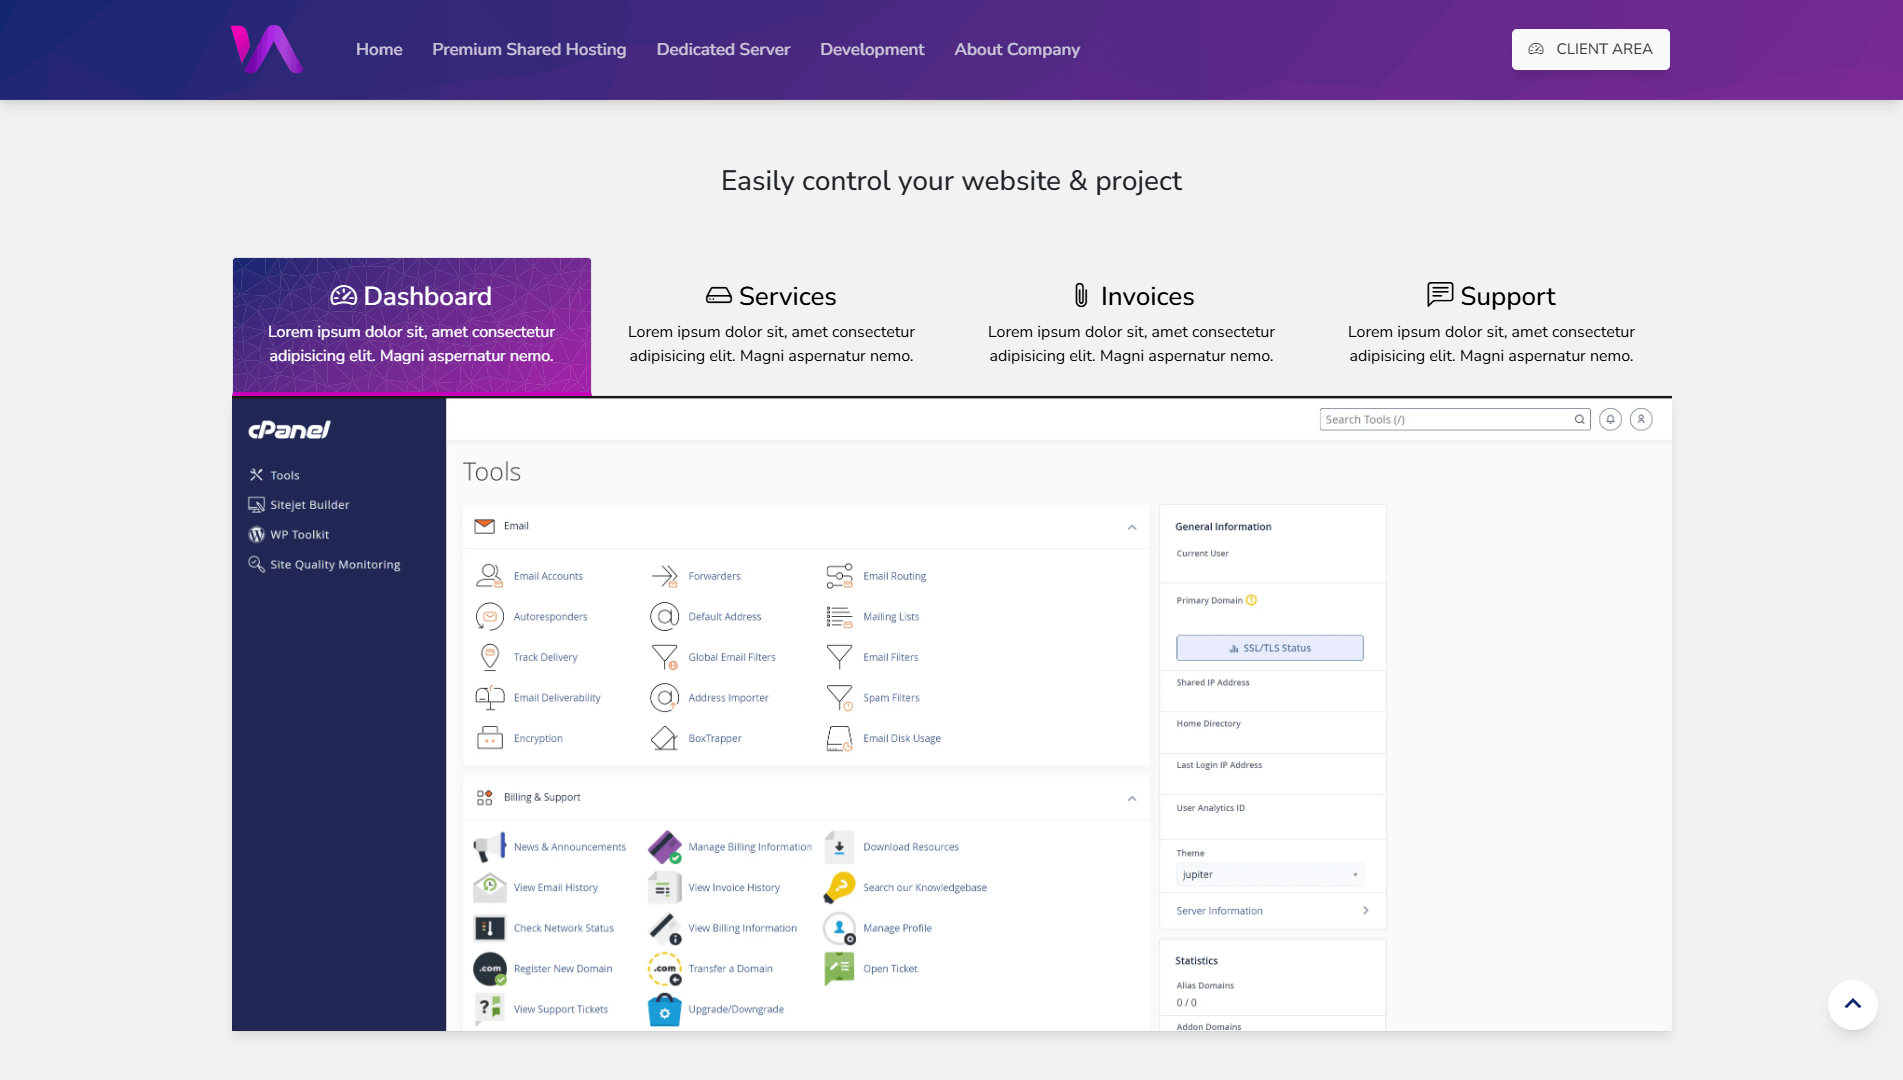Click the CLIENT AREA button
The image size is (1903, 1080).
[1590, 49]
